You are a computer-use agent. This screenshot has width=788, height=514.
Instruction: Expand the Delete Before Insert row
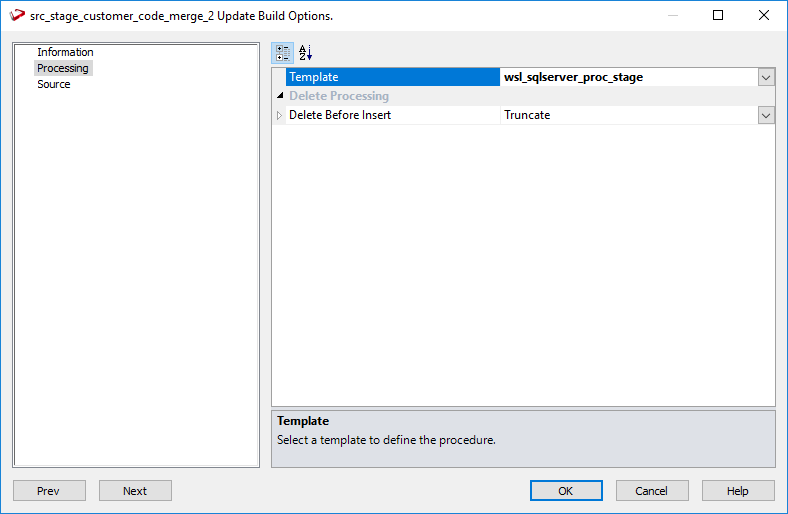[280, 115]
